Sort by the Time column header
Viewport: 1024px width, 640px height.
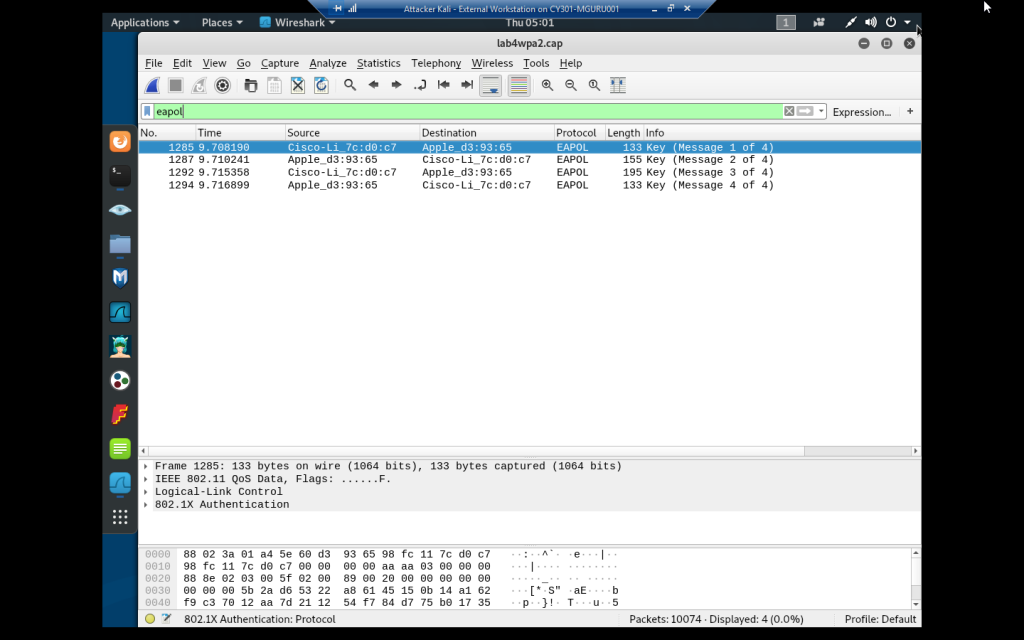(x=240, y=133)
